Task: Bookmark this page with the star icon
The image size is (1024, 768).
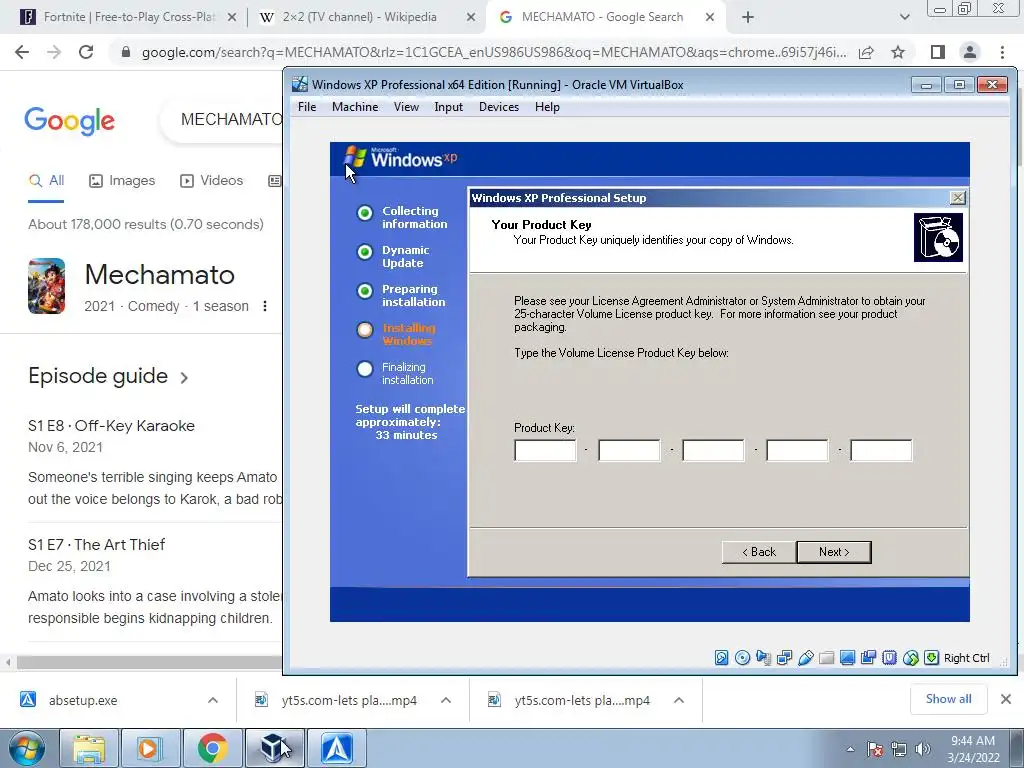Action: pyautogui.click(x=898, y=52)
